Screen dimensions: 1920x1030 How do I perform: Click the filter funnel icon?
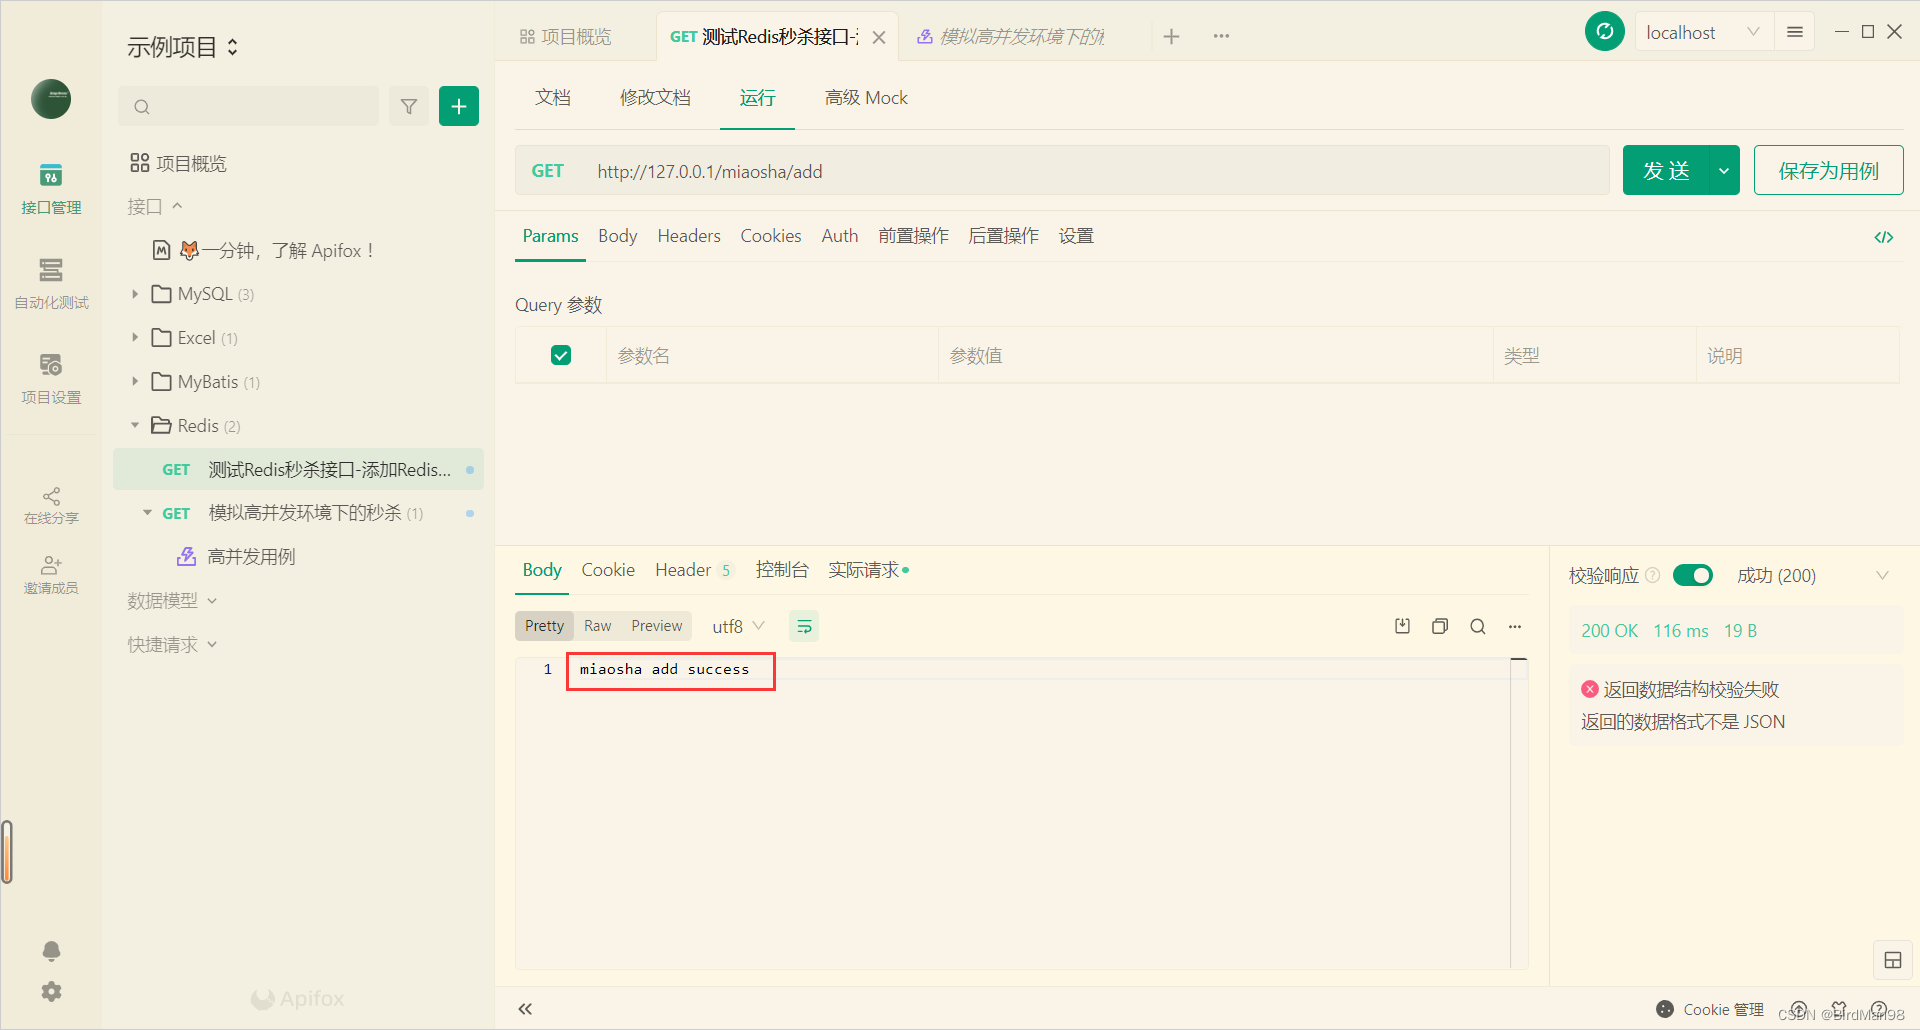[x=409, y=106]
